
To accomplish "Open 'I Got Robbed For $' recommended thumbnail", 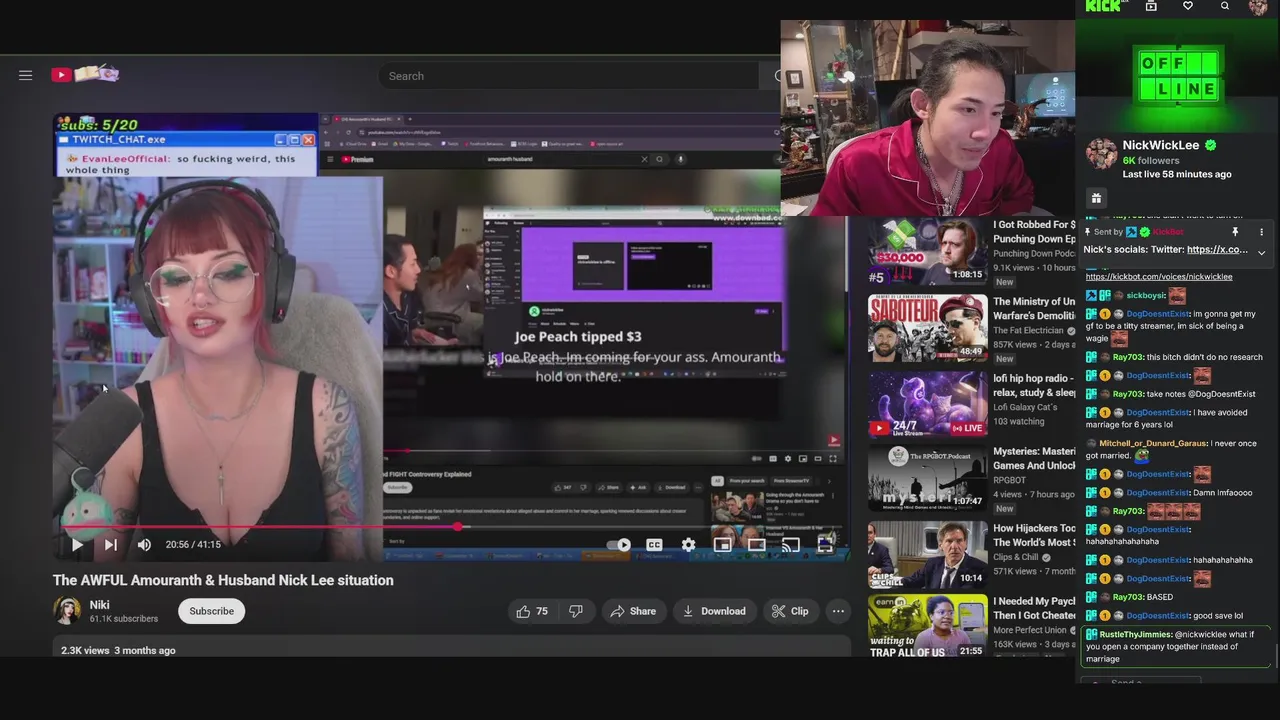I will coord(927,252).
